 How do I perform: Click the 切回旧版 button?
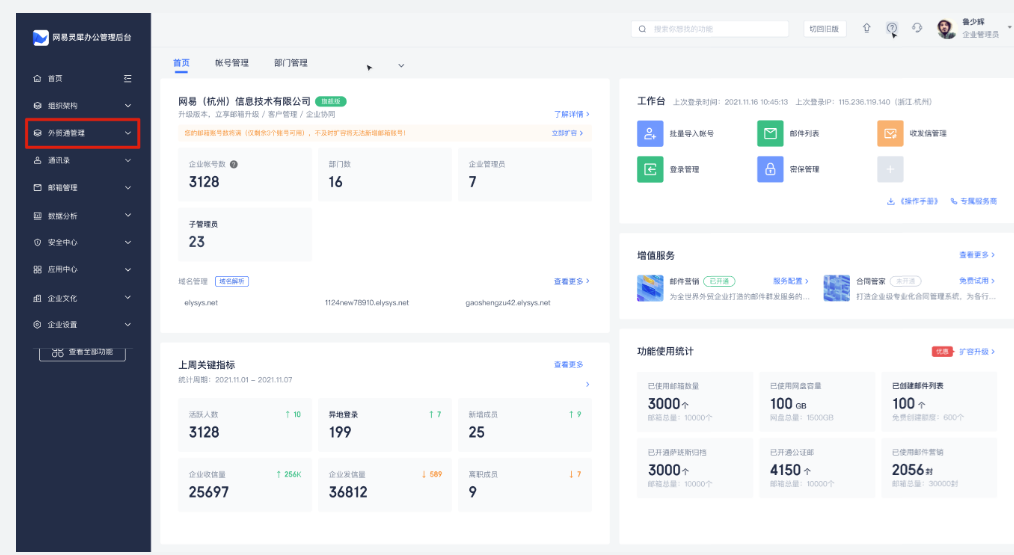click(x=825, y=29)
